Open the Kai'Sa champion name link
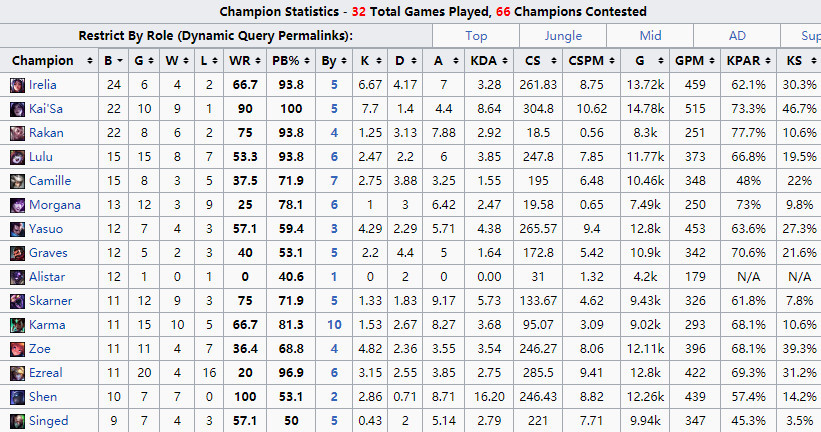Viewport: 821px width, 432px height. tap(46, 109)
